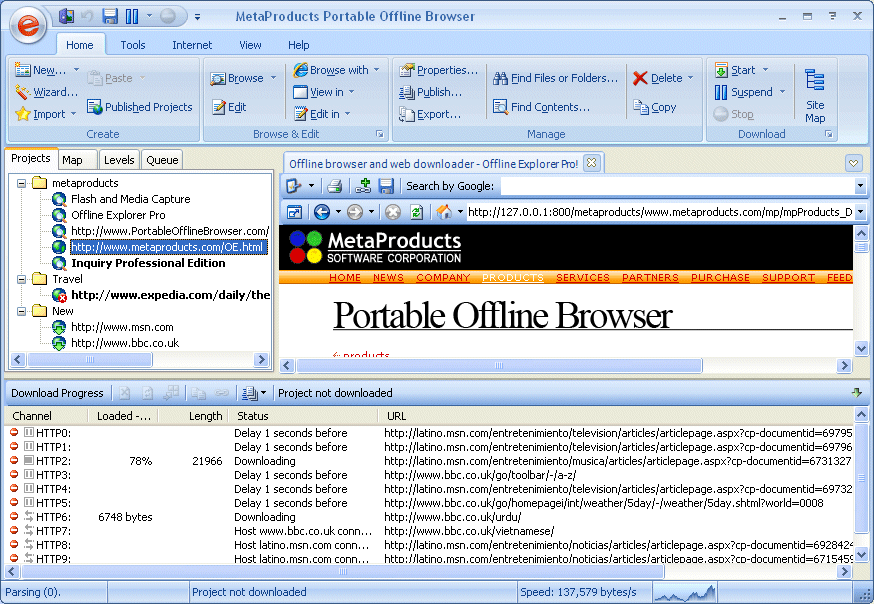Click the browser refresh icon
Viewport: 874px width, 604px height.
(416, 212)
